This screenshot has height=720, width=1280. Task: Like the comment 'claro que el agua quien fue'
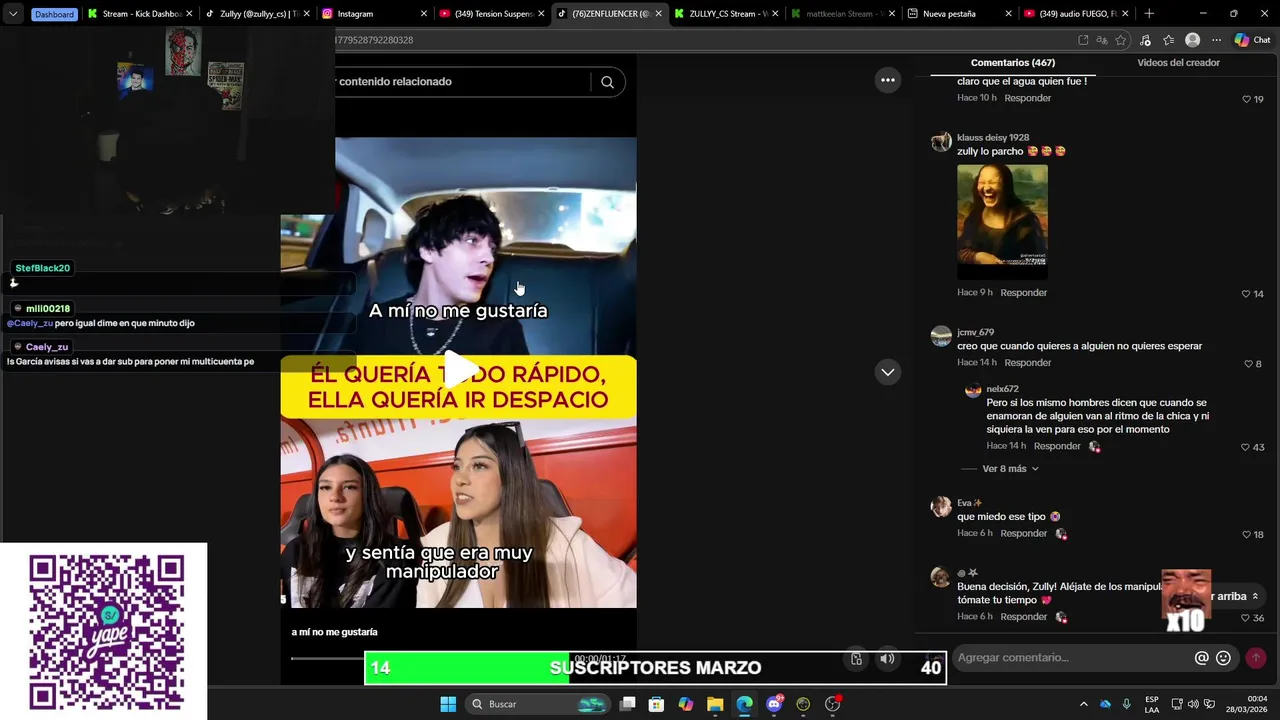click(1246, 99)
